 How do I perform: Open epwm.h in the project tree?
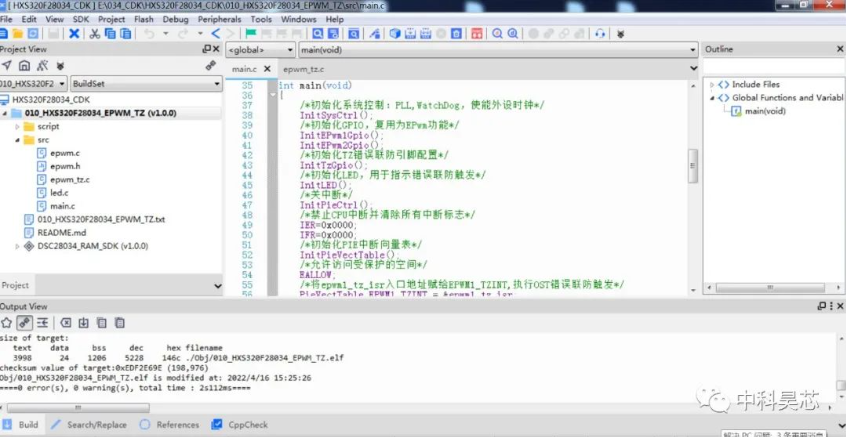click(x=65, y=166)
